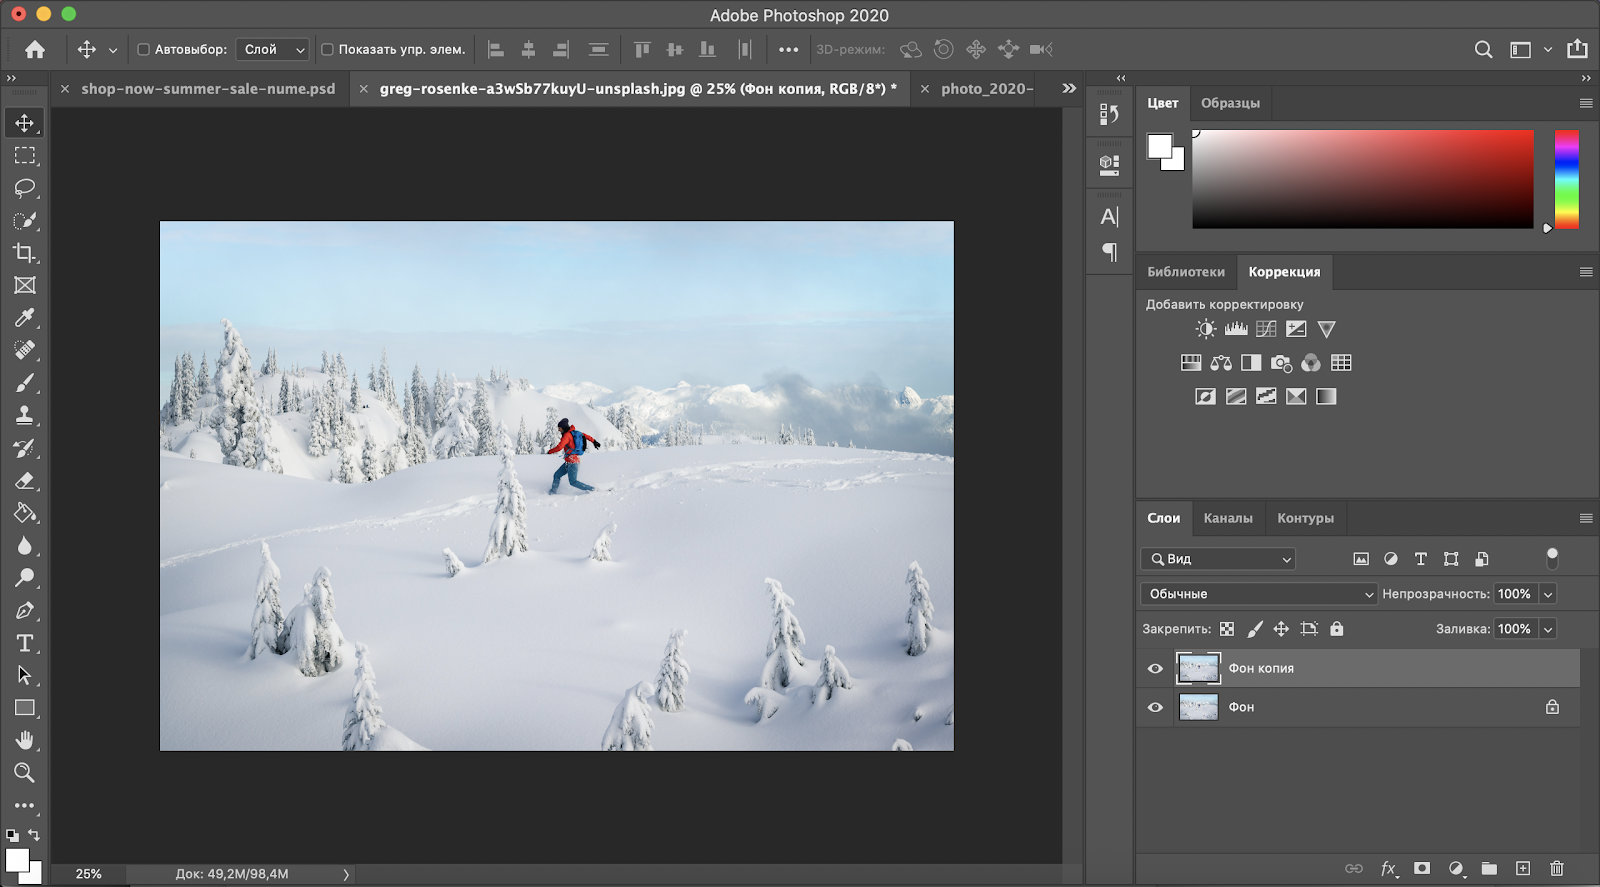Open the Библиотеки panel tab

coord(1185,272)
